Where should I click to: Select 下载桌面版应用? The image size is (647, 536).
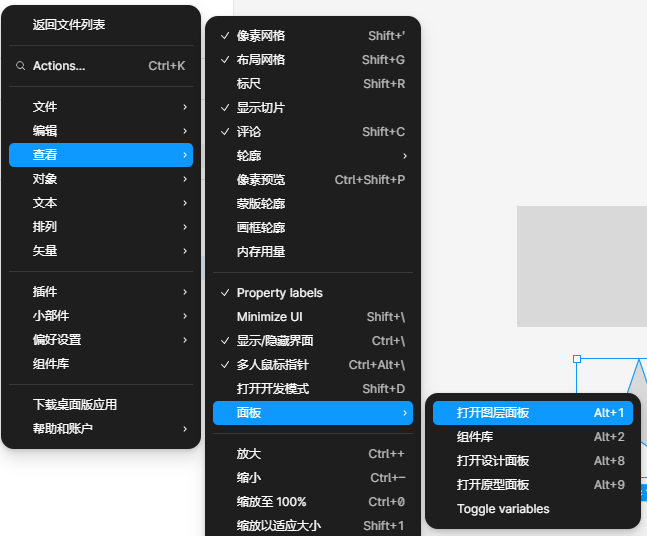101,404
